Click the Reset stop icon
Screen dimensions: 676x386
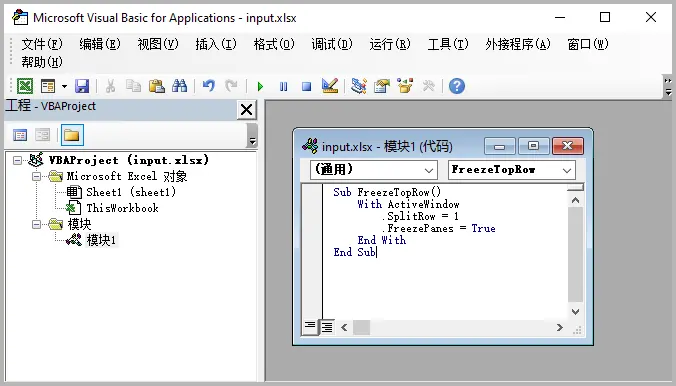307,87
